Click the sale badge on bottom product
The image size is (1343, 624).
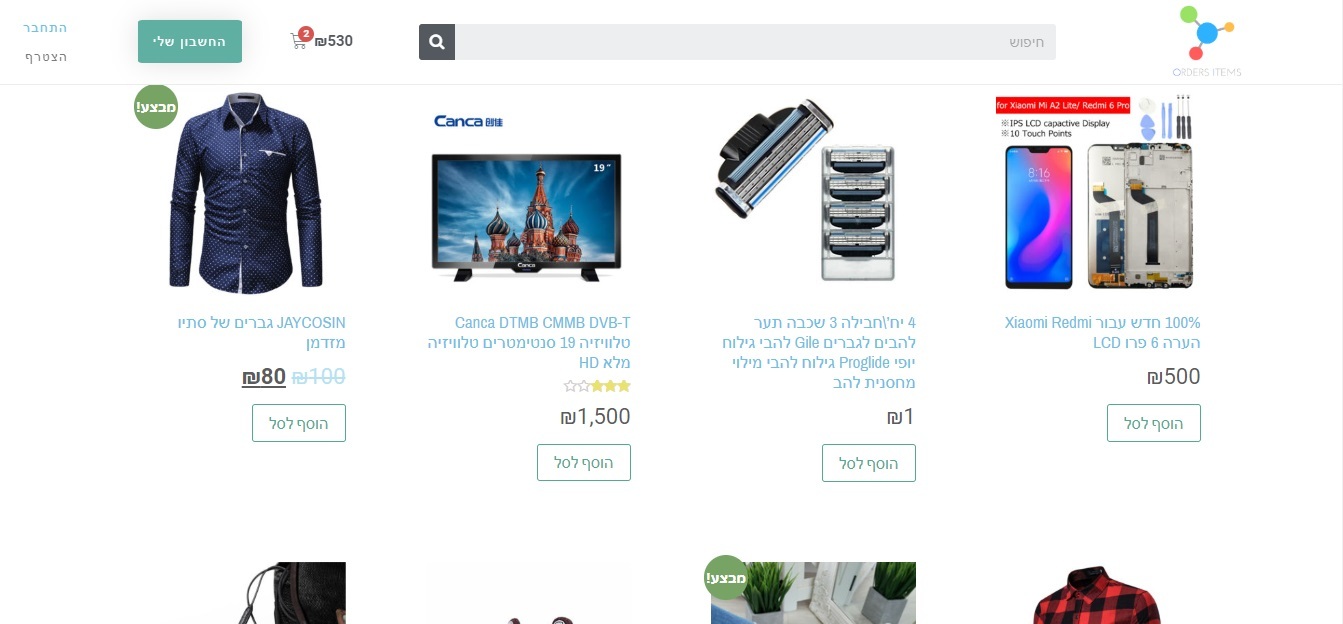pyautogui.click(x=726, y=577)
